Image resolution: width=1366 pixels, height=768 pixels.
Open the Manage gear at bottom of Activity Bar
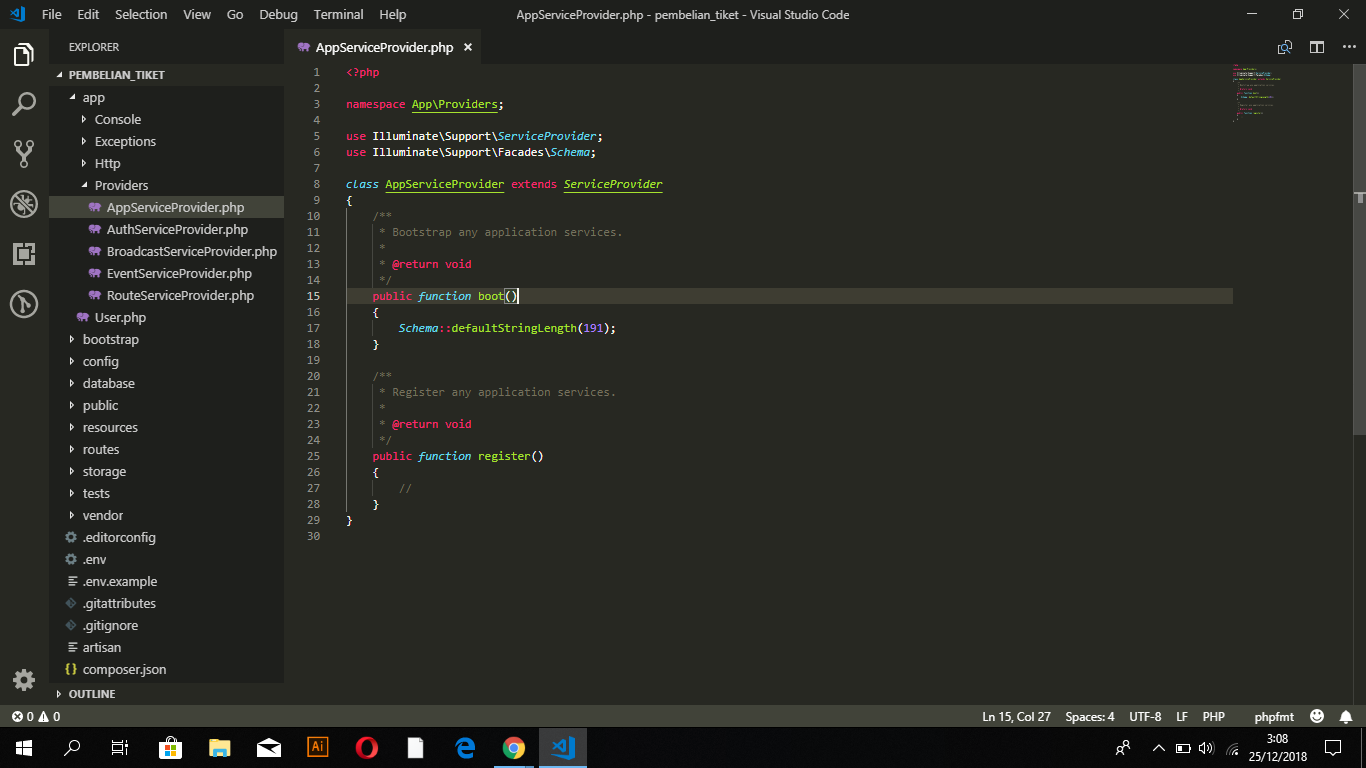click(24, 679)
